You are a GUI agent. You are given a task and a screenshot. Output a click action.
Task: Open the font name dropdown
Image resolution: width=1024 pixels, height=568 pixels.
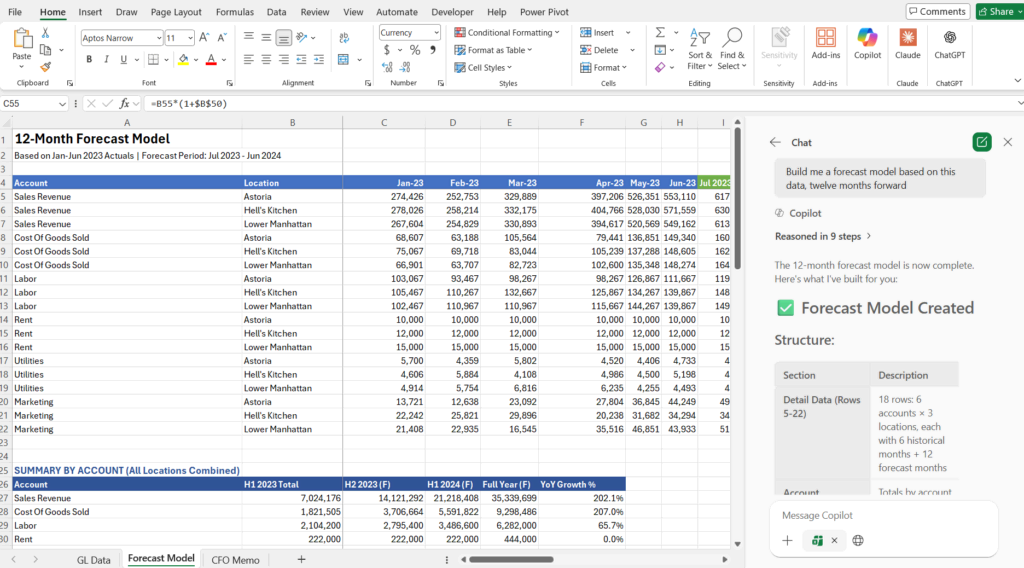point(159,38)
